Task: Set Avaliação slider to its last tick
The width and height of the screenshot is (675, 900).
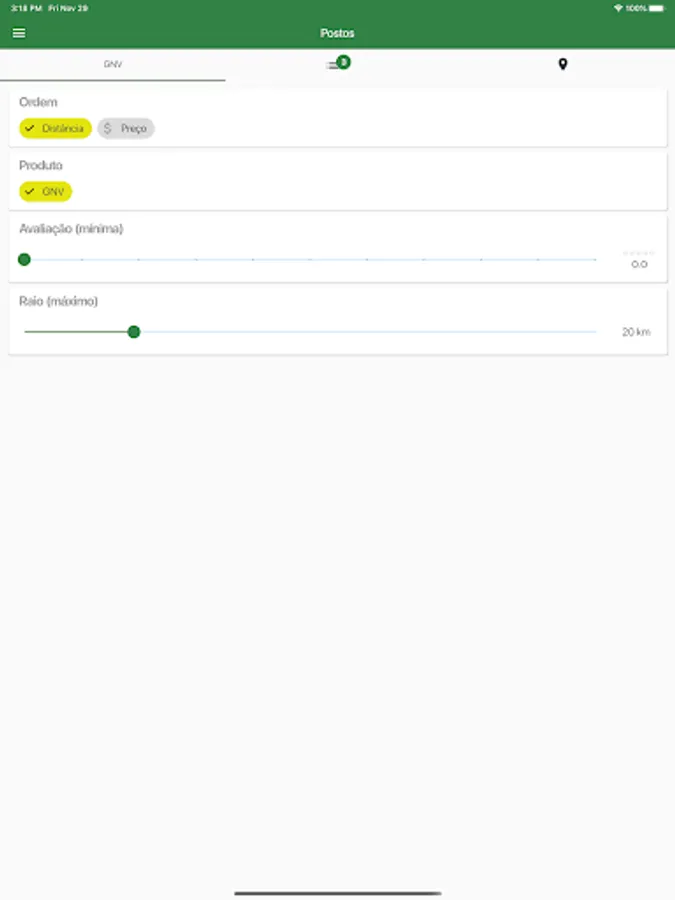Action: (x=596, y=259)
